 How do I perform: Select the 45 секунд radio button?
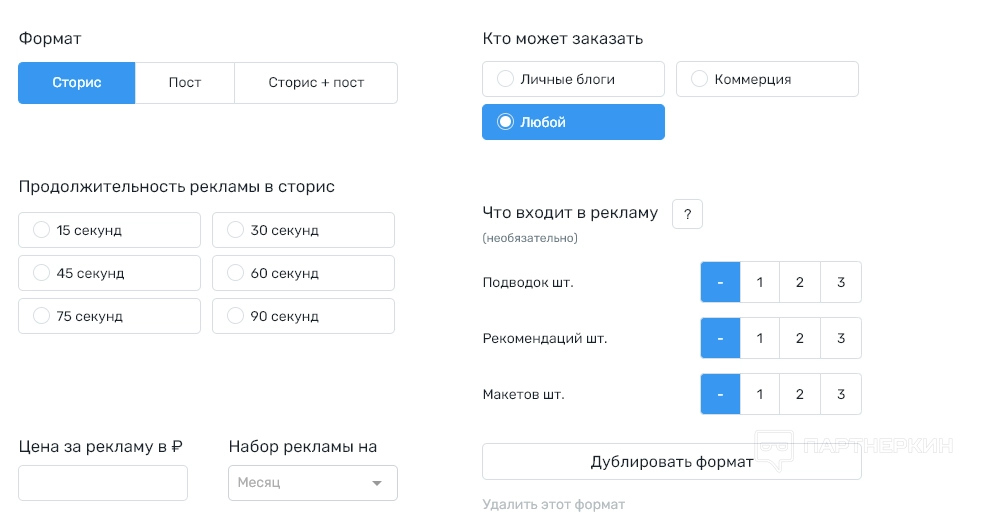42,273
